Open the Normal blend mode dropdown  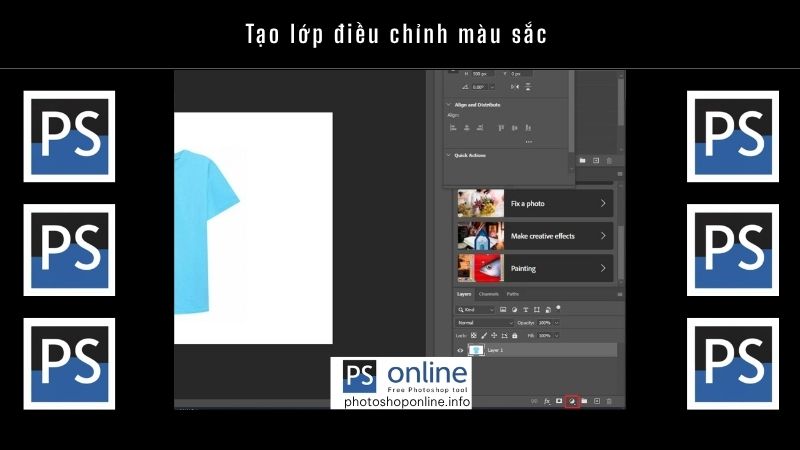pos(484,323)
